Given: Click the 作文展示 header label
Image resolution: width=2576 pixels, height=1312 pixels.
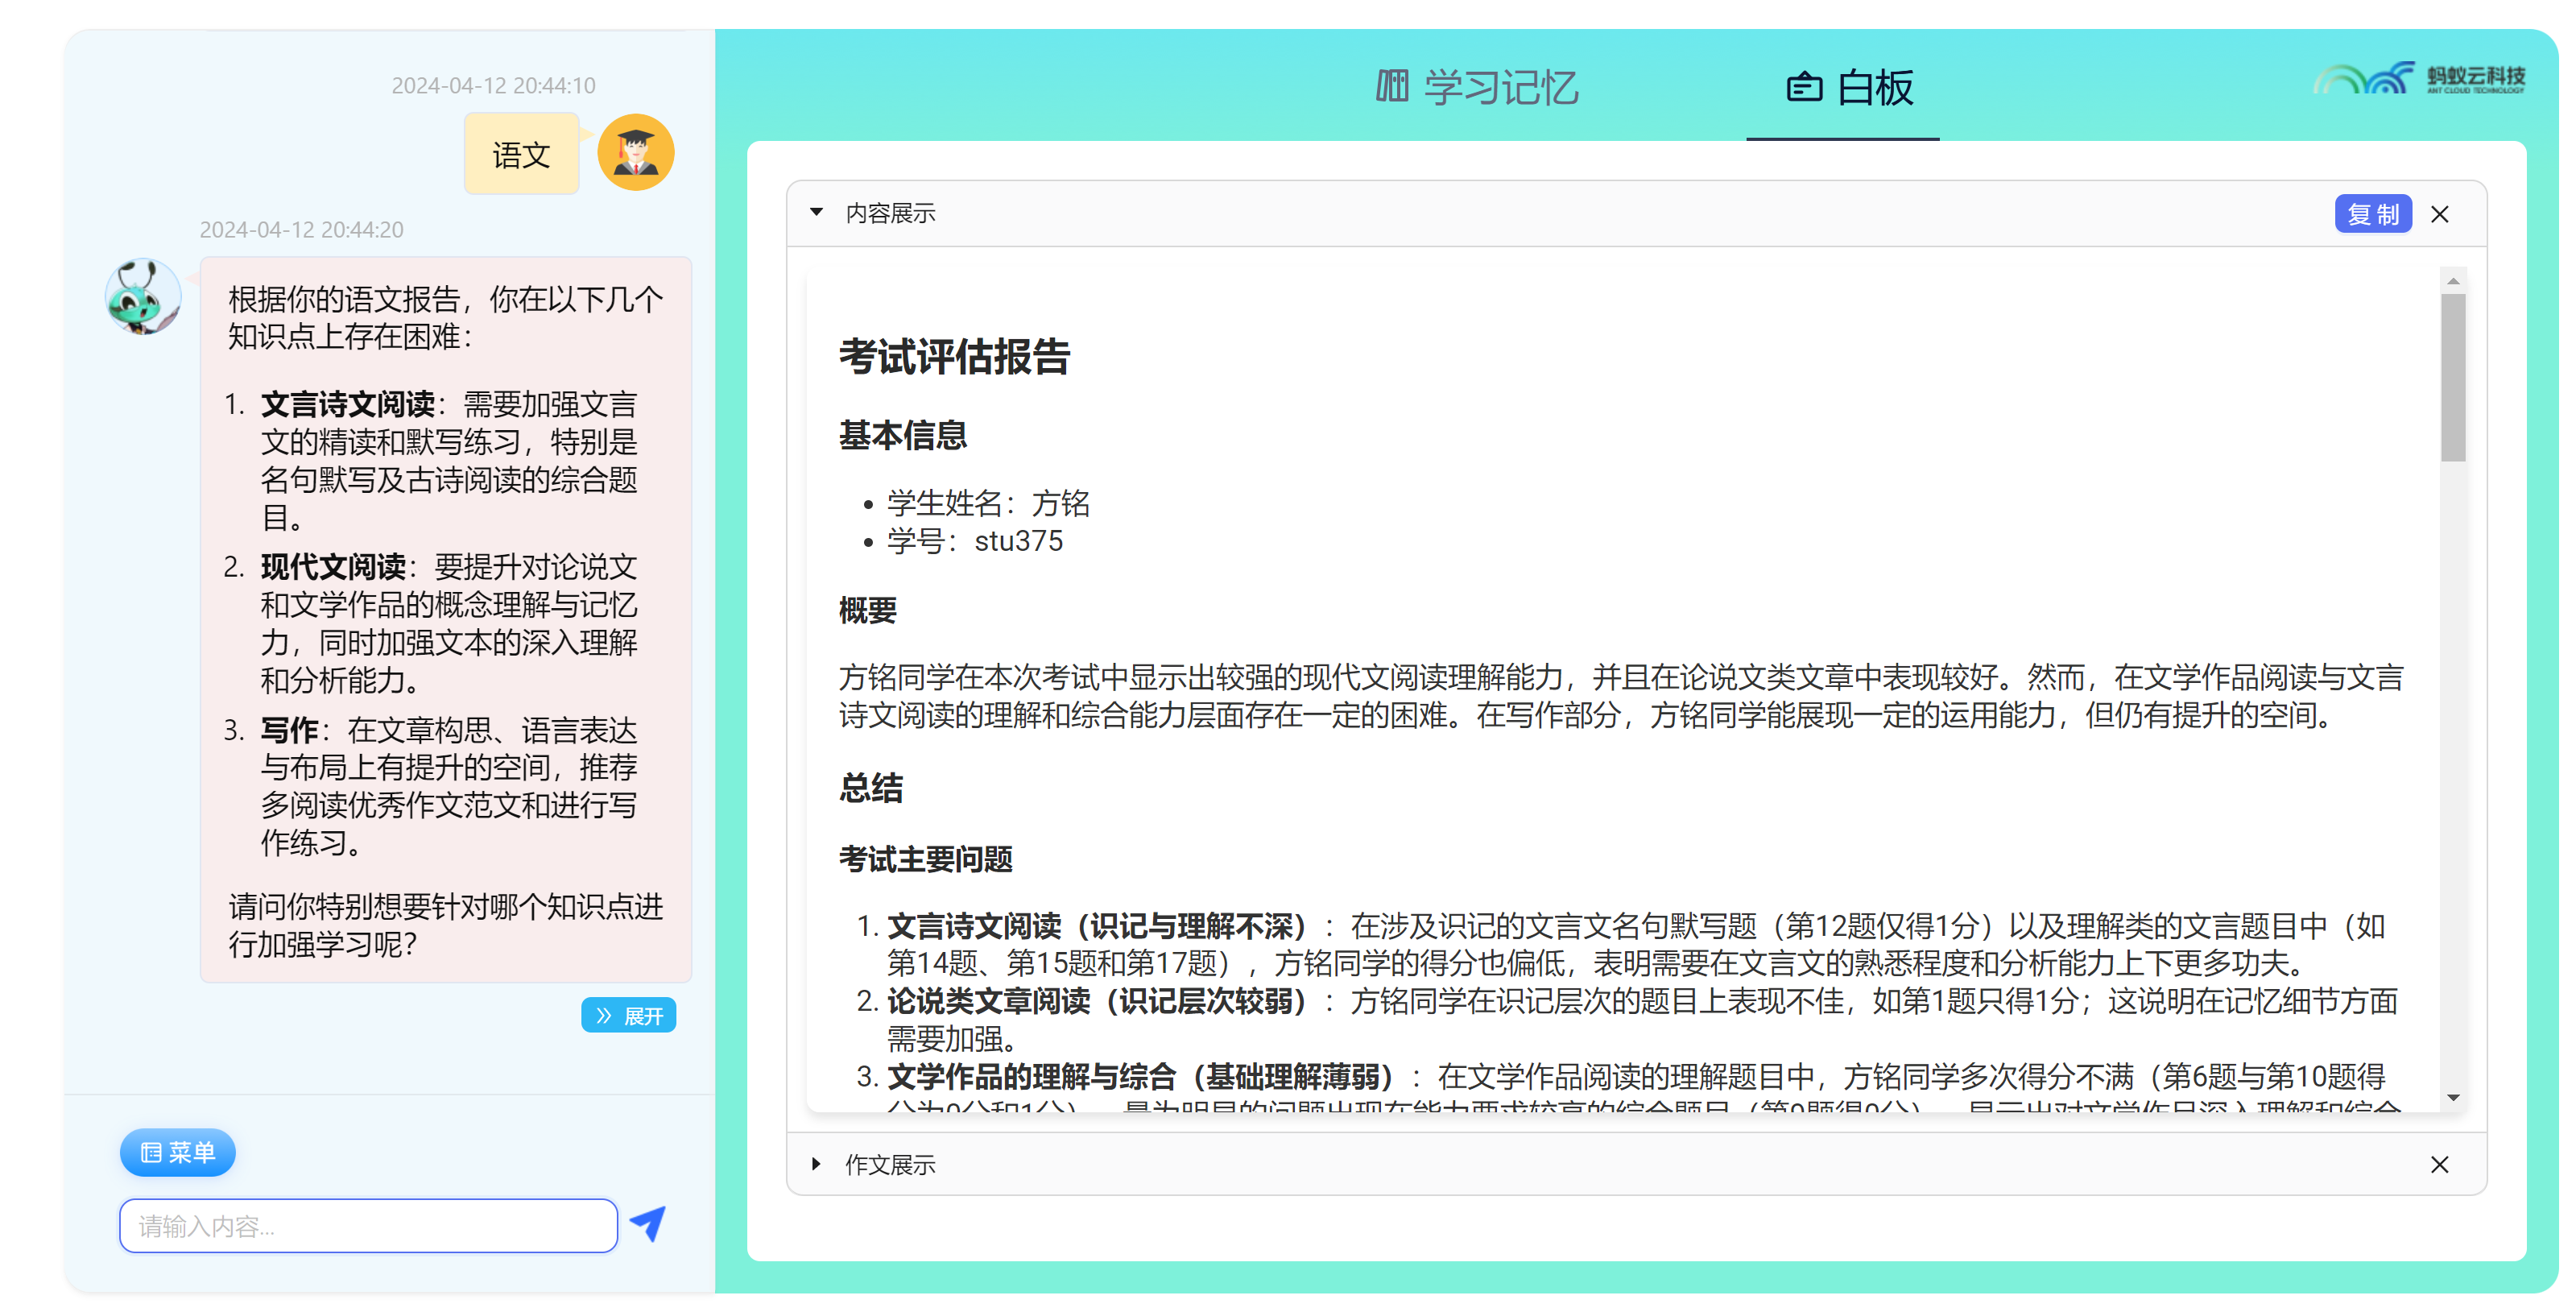Looking at the screenshot, I should pyautogui.click(x=890, y=1164).
